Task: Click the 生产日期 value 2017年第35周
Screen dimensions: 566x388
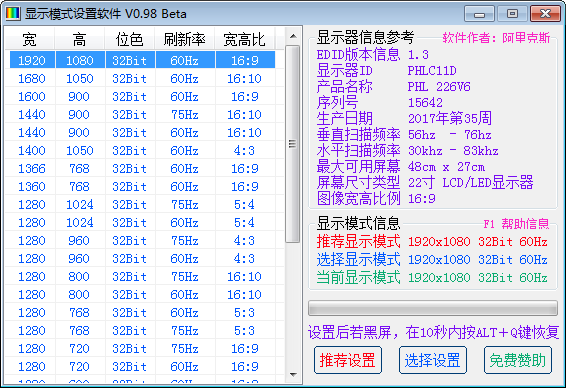Action: pos(450,118)
